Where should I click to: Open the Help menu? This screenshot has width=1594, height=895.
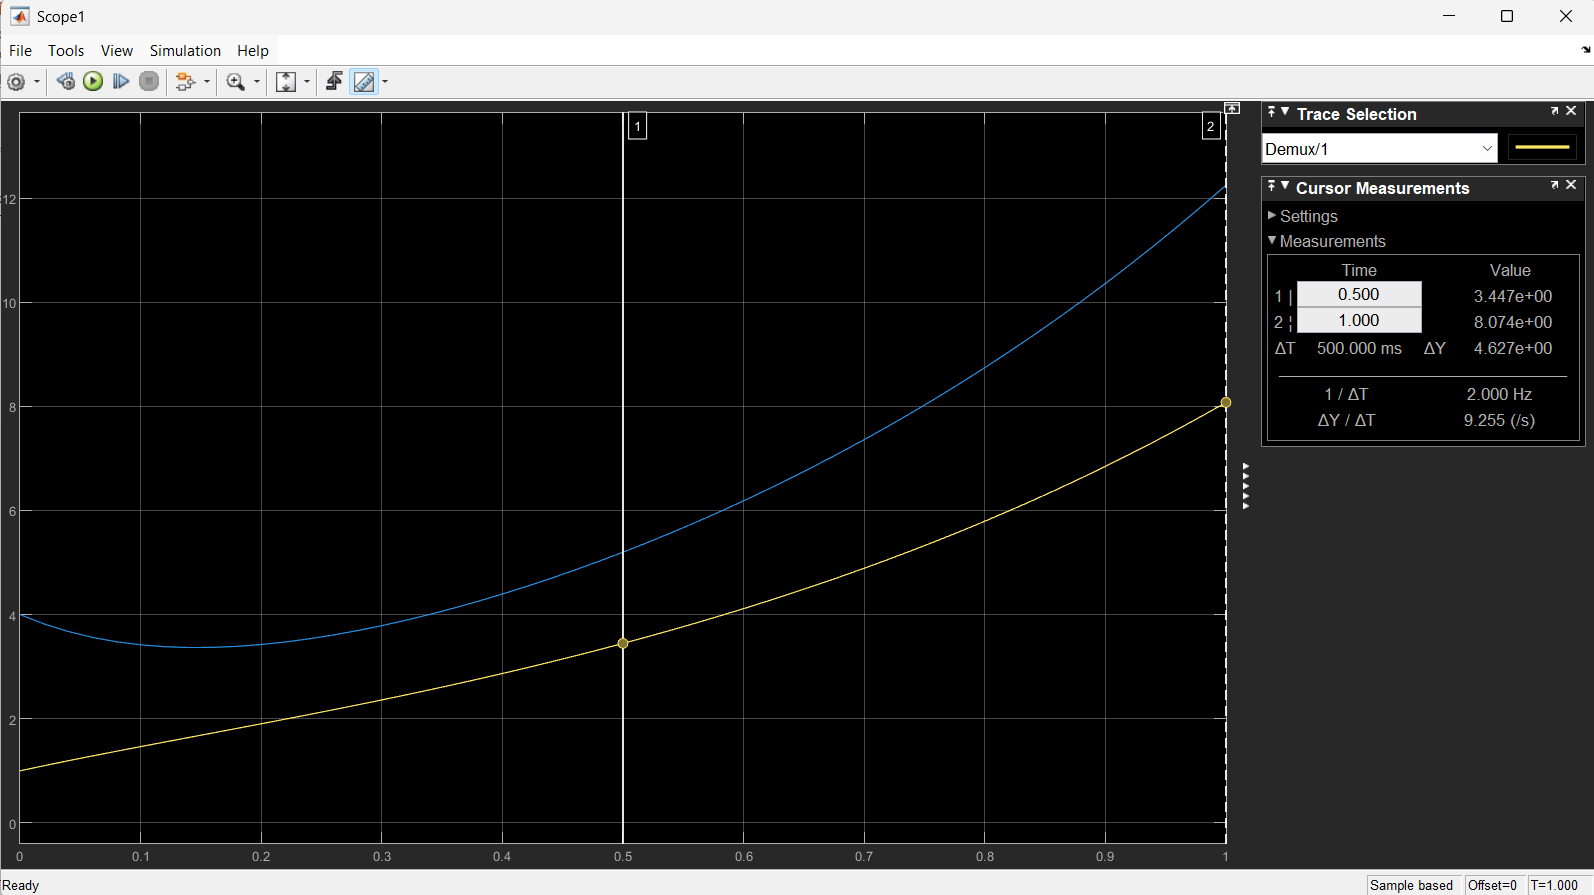pyautogui.click(x=253, y=51)
